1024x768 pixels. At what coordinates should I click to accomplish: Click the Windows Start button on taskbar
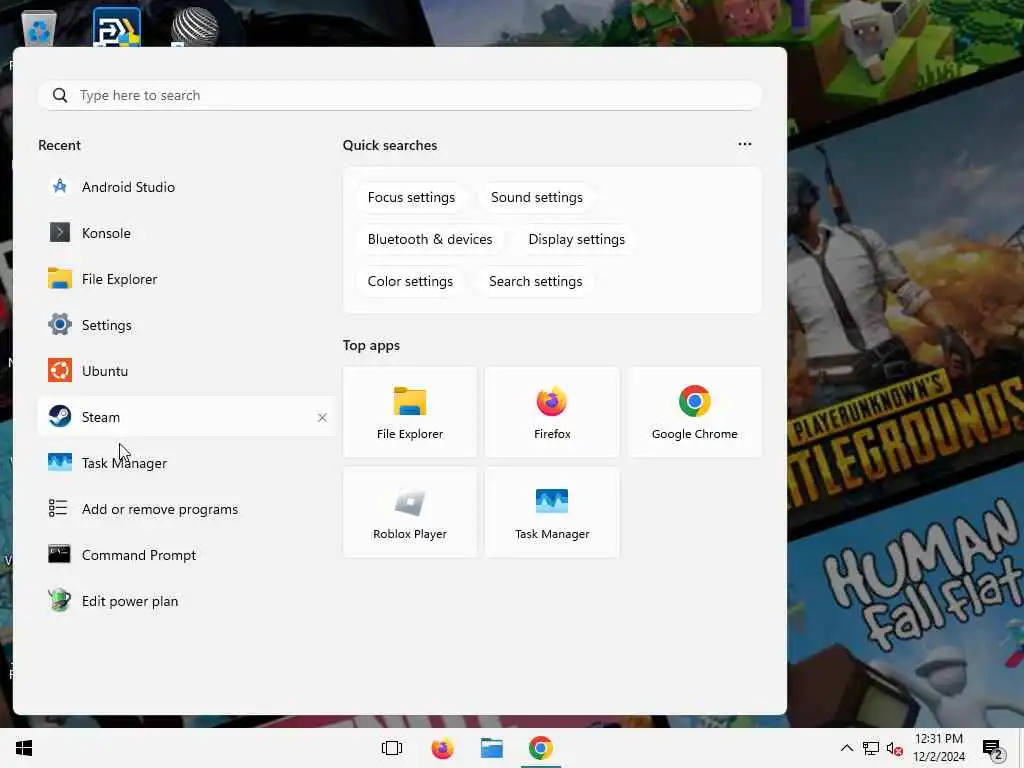click(x=24, y=748)
